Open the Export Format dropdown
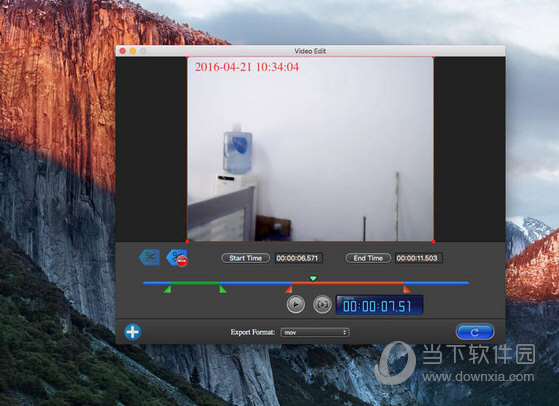This screenshot has width=559, height=406. 315,332
